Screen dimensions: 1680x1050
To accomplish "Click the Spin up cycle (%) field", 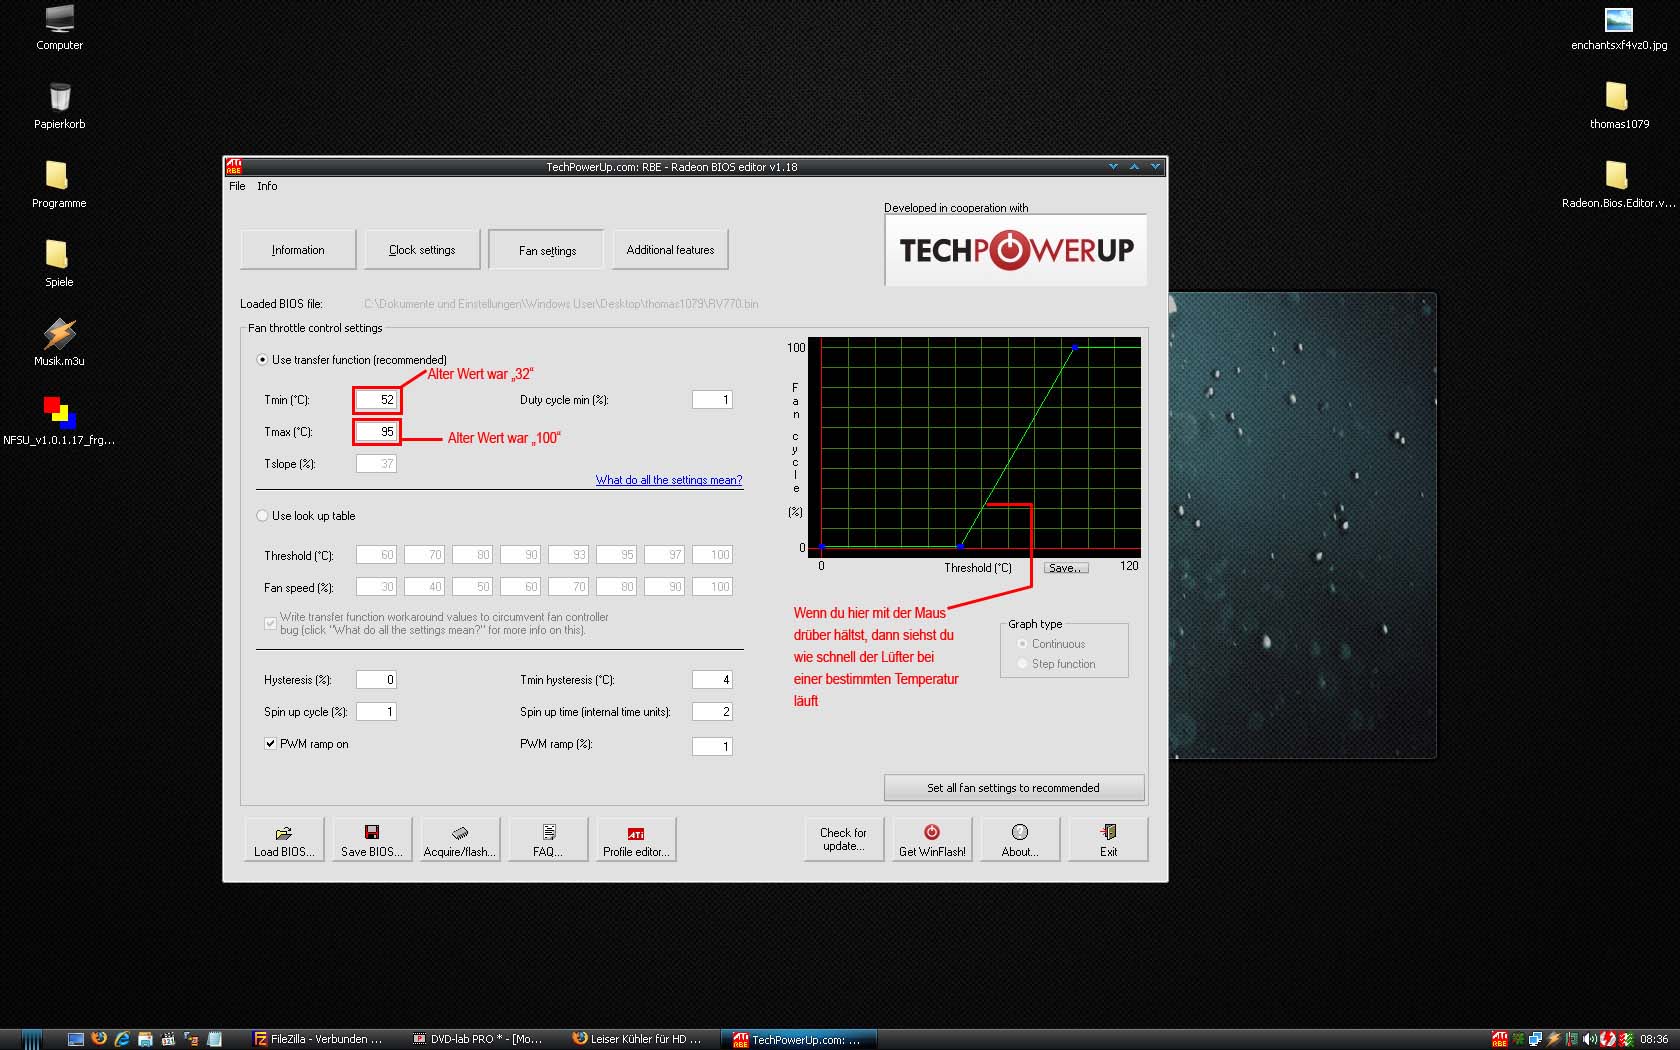I will pyautogui.click(x=377, y=712).
